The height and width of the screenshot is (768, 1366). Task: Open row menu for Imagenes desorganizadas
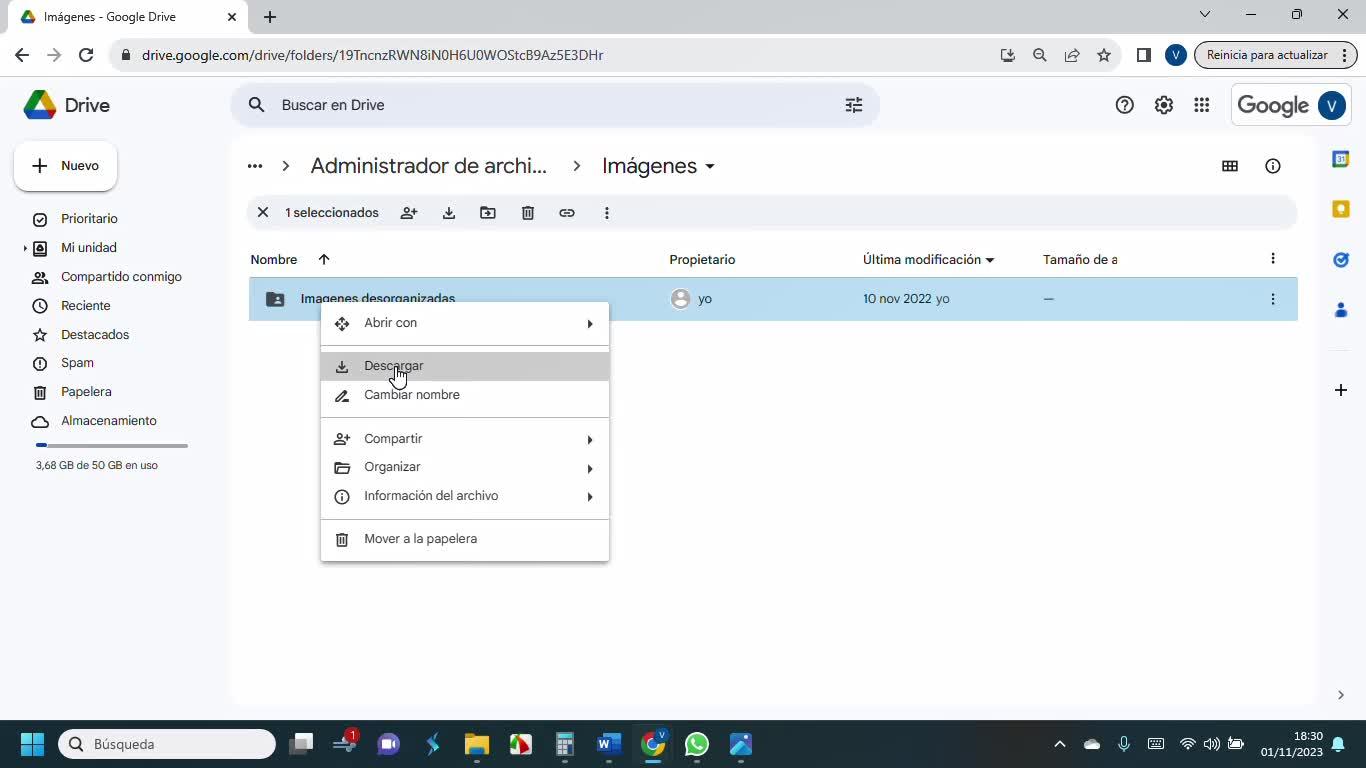[x=1273, y=299]
